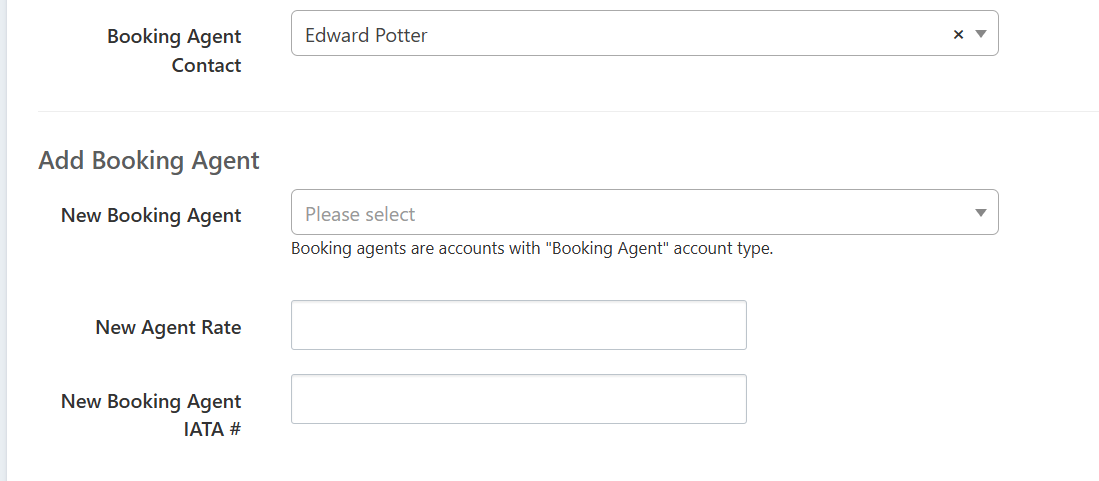Click the gray strip on the left edge
This screenshot has height=481, width=1099.
pyautogui.click(x=3, y=240)
